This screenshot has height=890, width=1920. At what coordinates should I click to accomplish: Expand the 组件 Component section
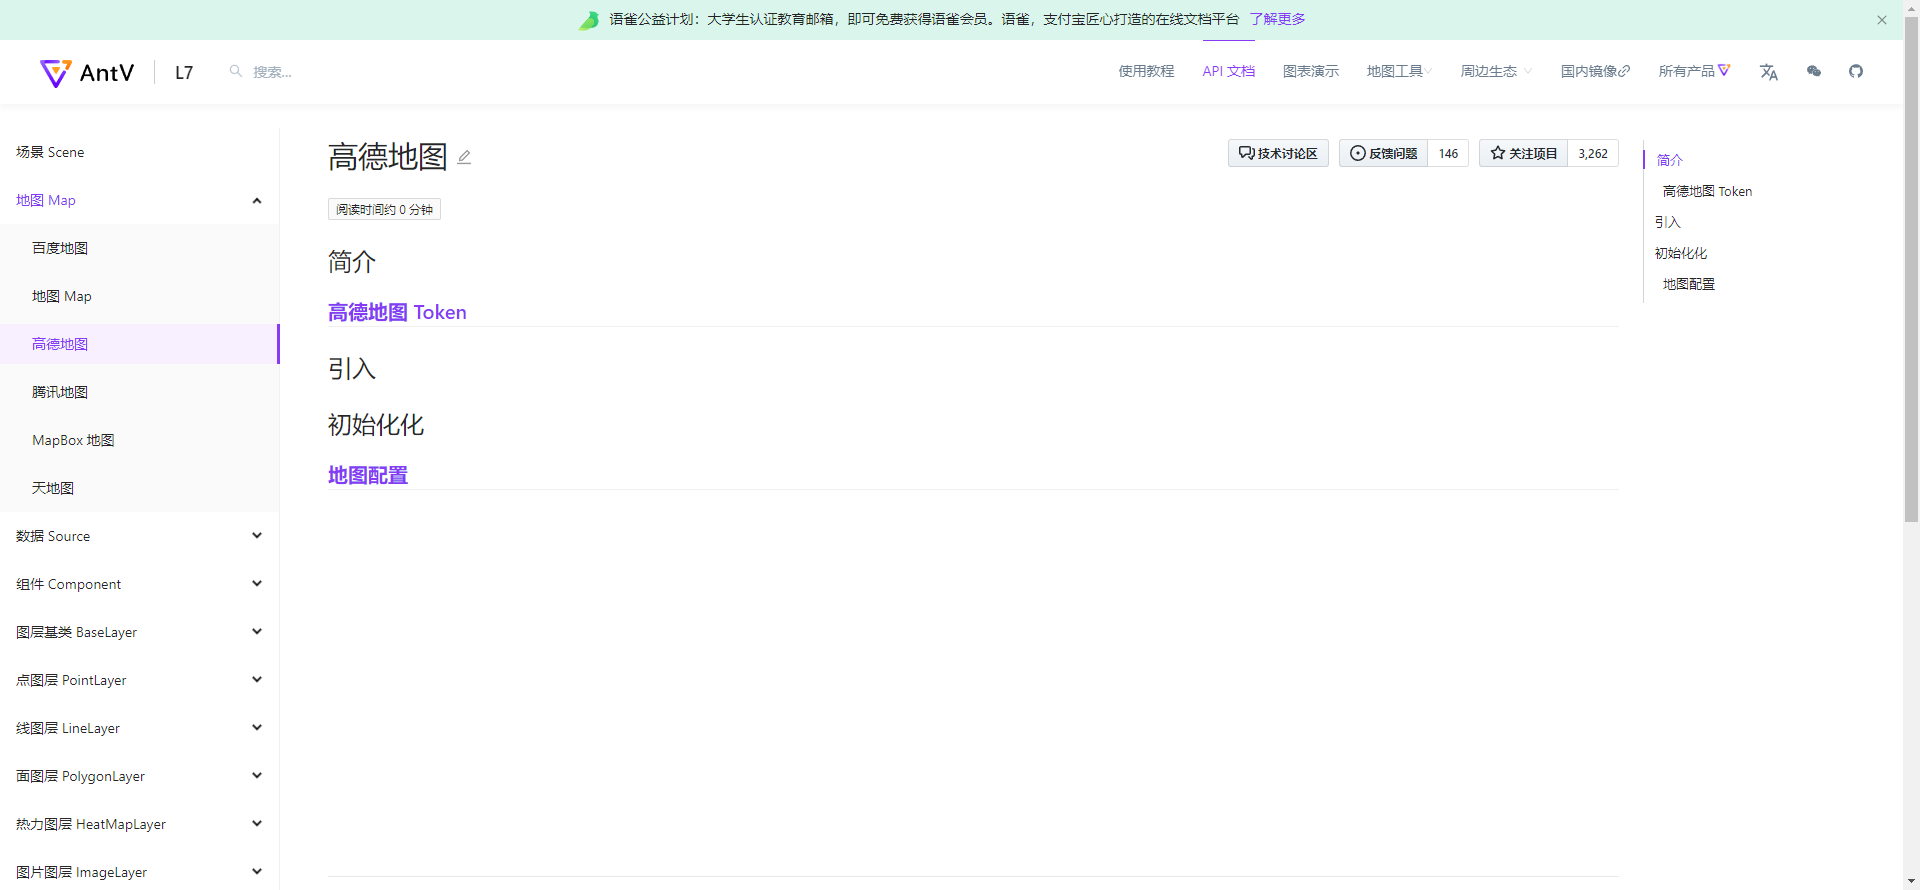[139, 584]
